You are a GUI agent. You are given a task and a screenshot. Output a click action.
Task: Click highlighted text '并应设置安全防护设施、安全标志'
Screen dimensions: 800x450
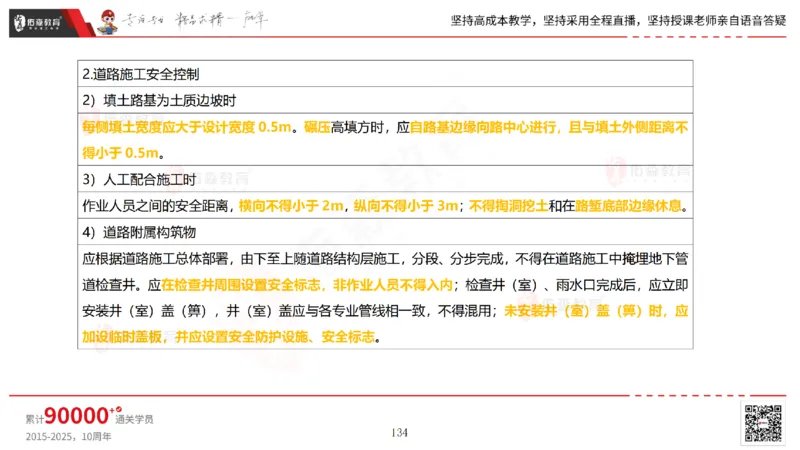(275, 337)
